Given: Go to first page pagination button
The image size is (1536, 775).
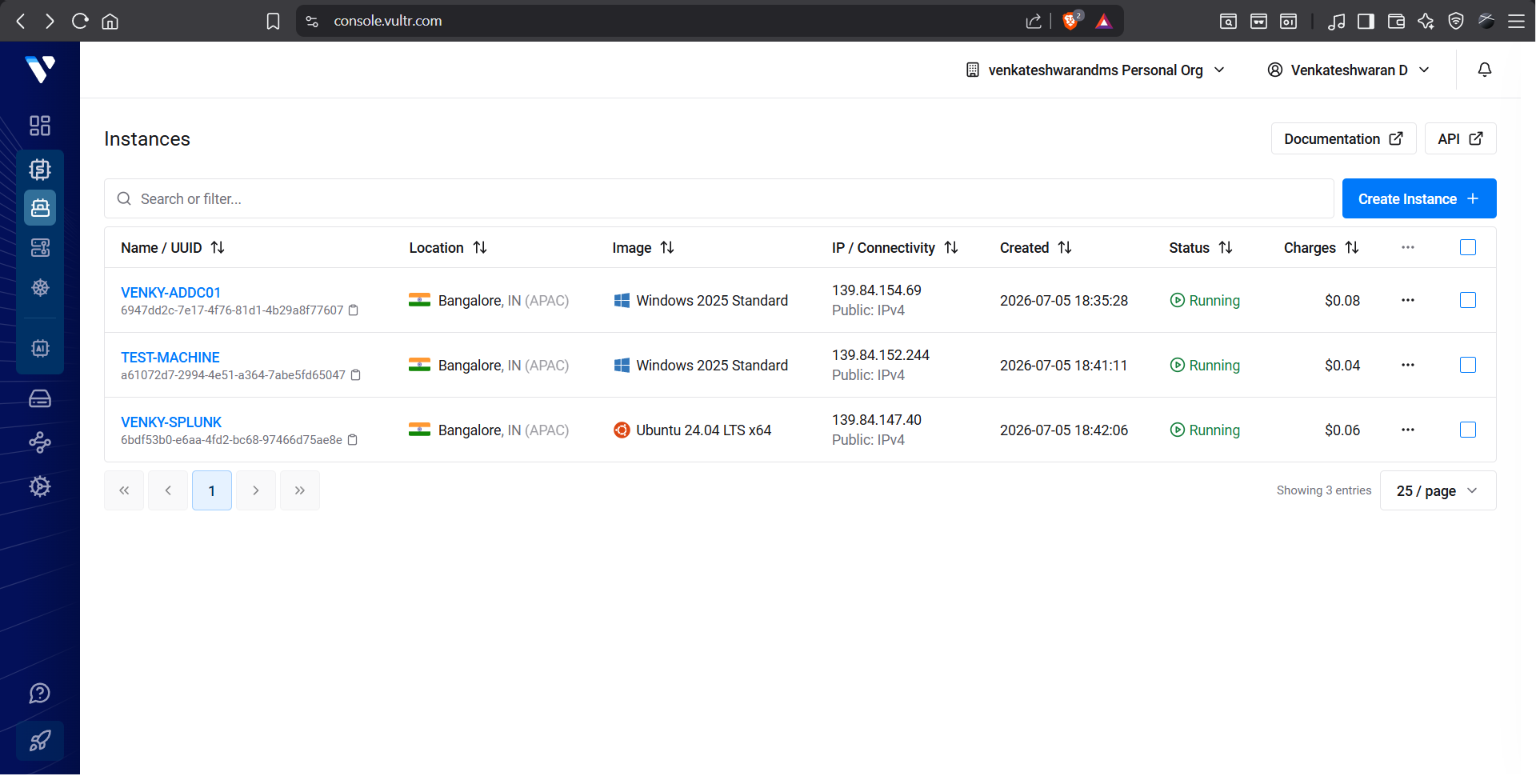Looking at the screenshot, I should point(124,490).
